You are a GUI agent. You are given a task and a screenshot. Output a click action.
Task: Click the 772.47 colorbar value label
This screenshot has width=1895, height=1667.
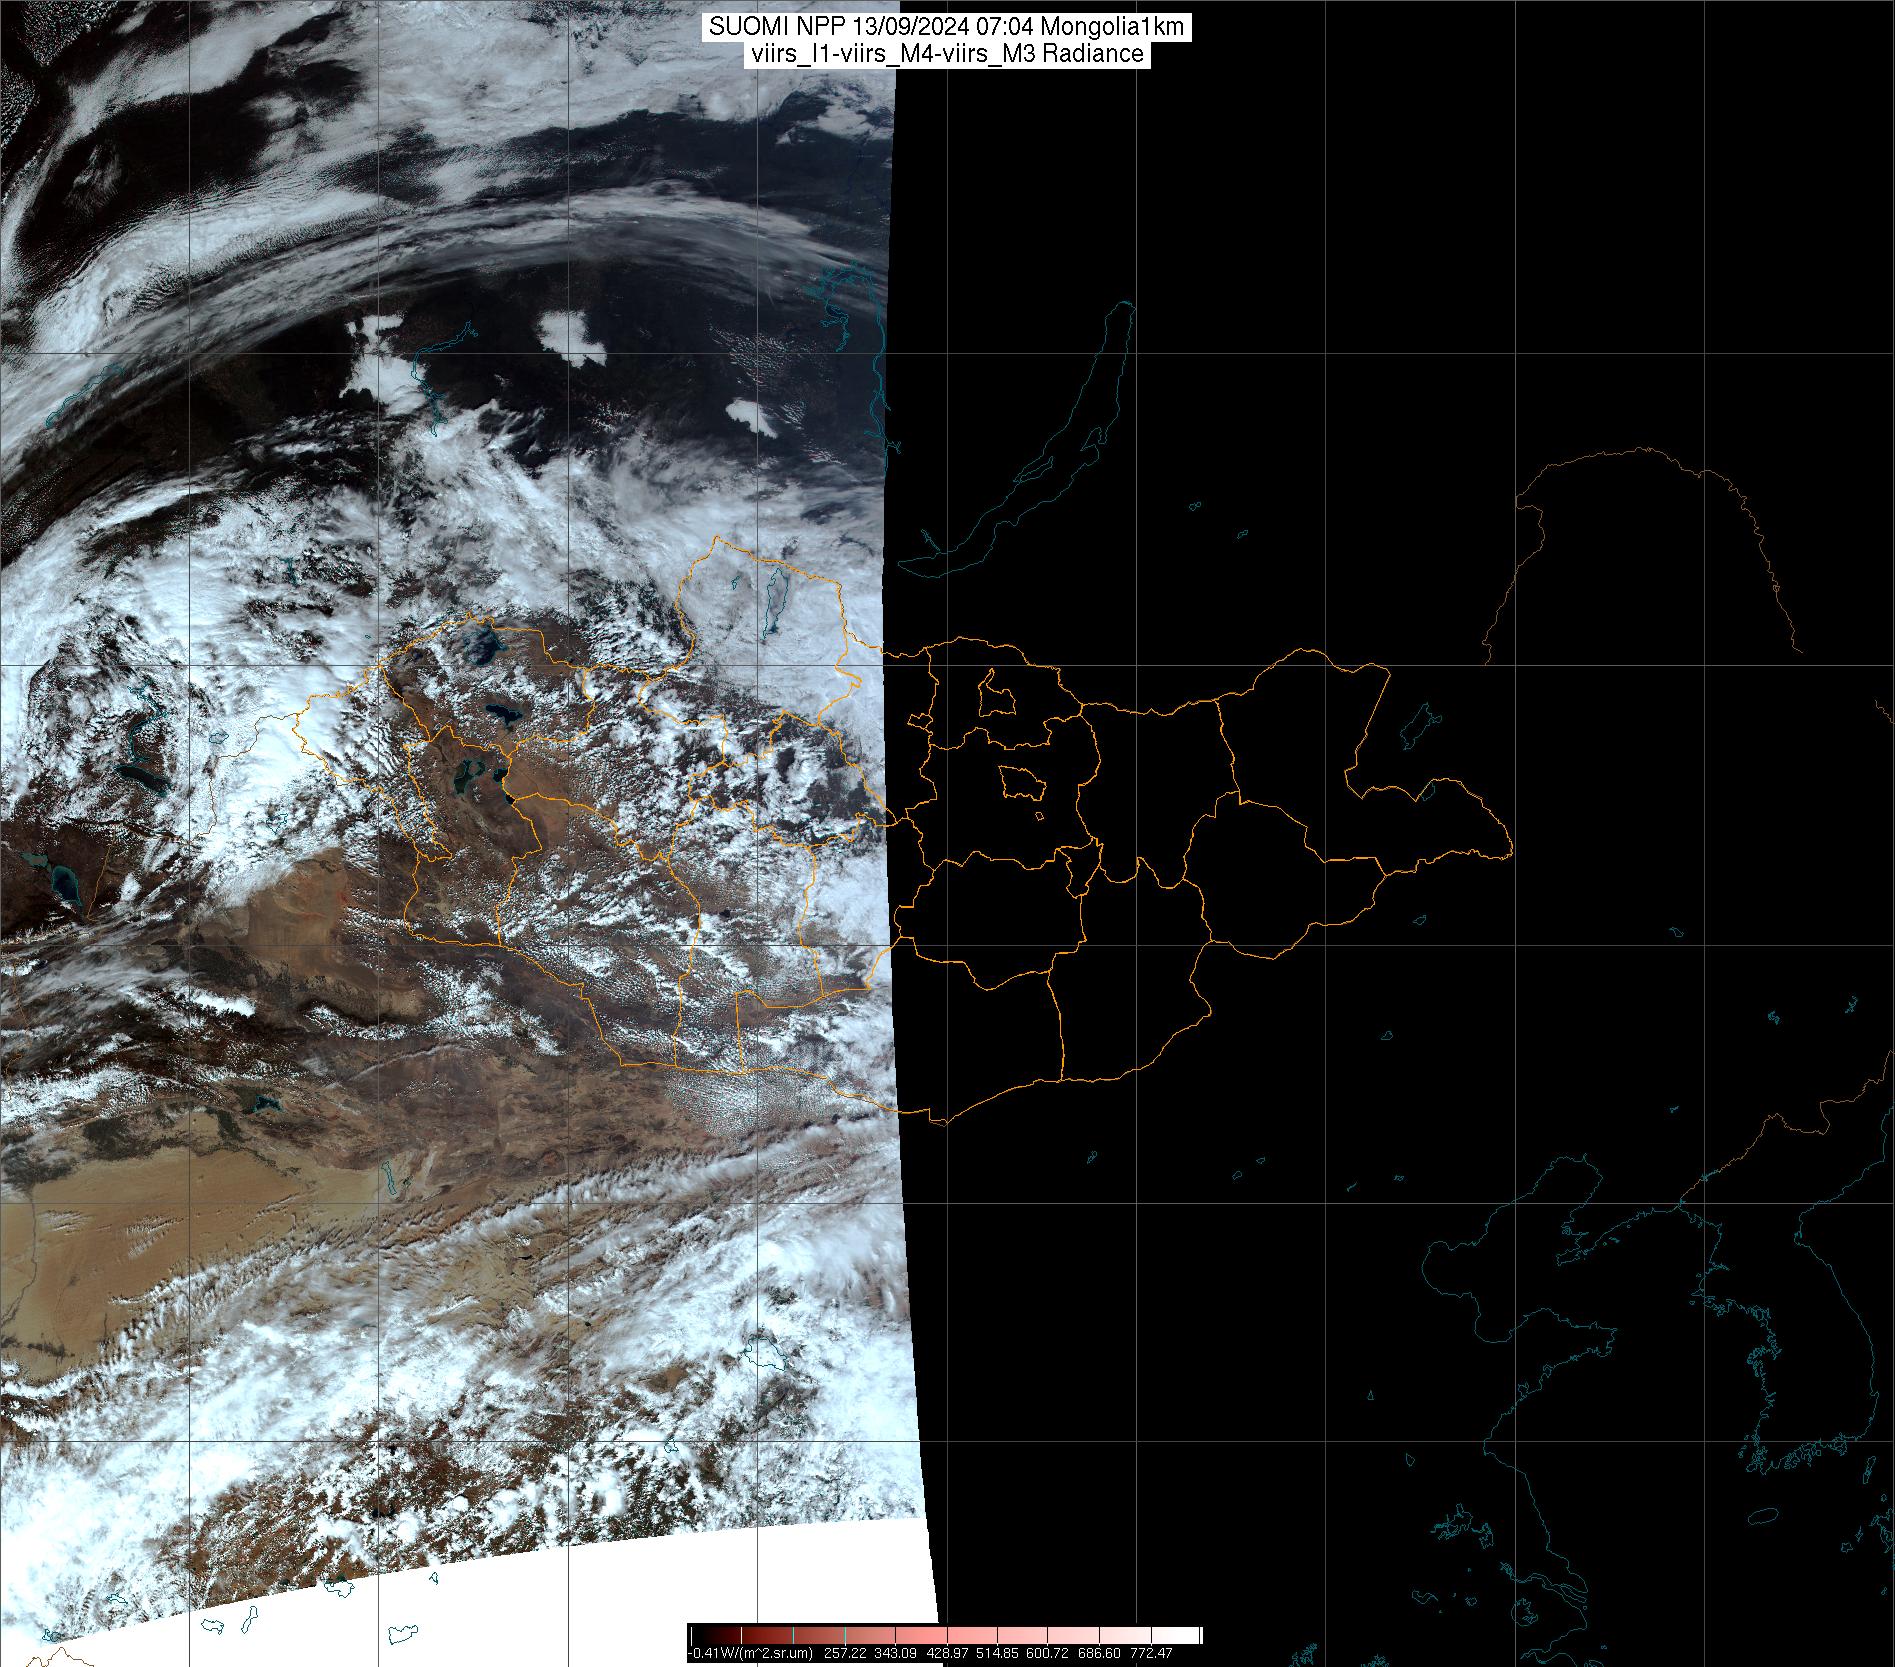coord(1151,1653)
